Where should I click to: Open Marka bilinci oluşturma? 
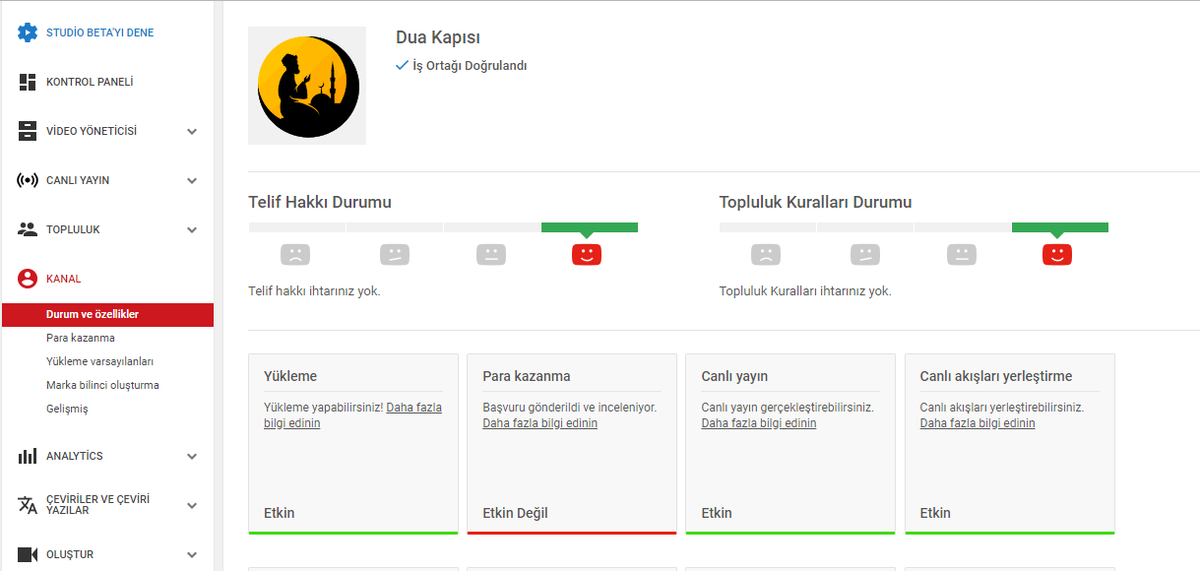point(103,385)
